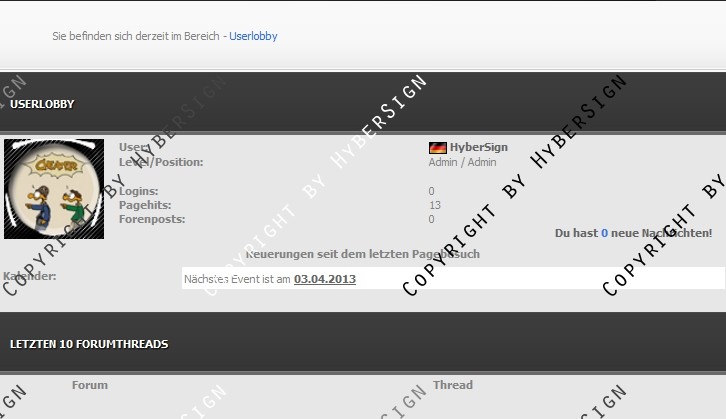Select the Forum column header
Image resolution: width=726 pixels, height=419 pixels.
[x=90, y=385]
